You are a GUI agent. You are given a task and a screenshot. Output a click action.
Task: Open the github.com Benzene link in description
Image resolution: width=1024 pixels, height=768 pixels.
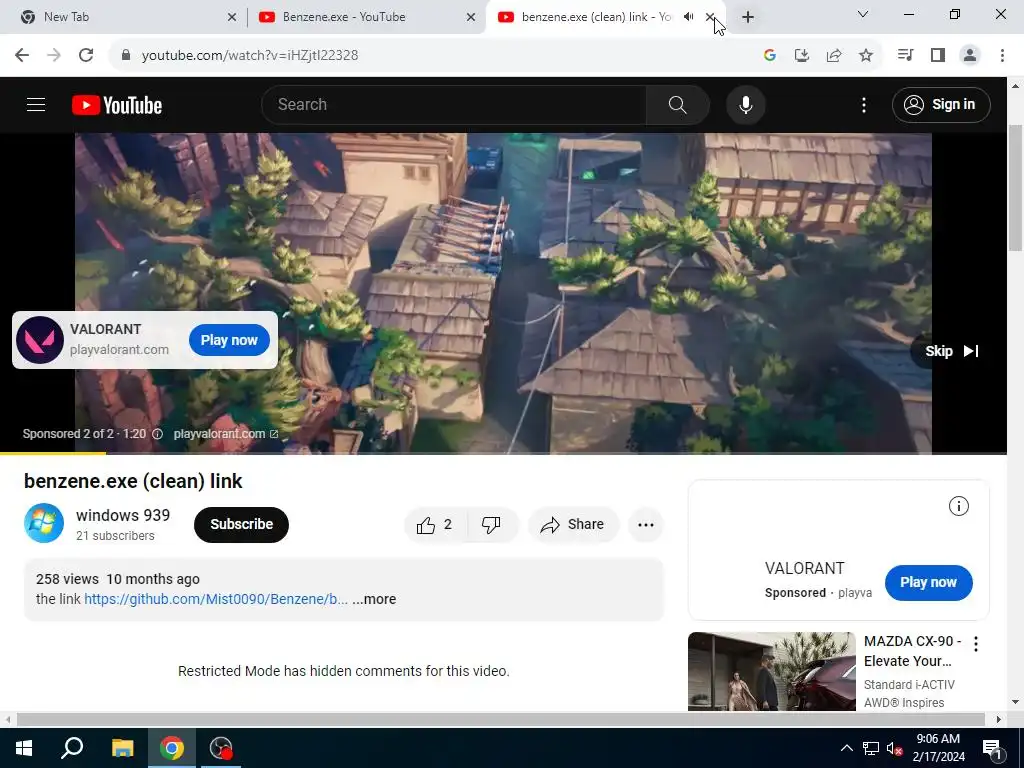click(x=216, y=599)
